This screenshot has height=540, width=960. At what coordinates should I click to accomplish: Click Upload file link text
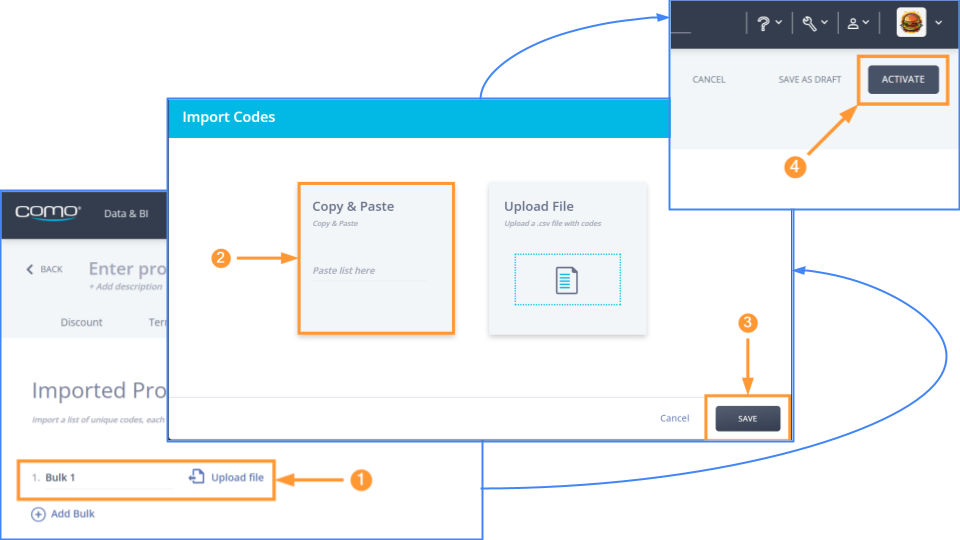pyautogui.click(x=237, y=478)
